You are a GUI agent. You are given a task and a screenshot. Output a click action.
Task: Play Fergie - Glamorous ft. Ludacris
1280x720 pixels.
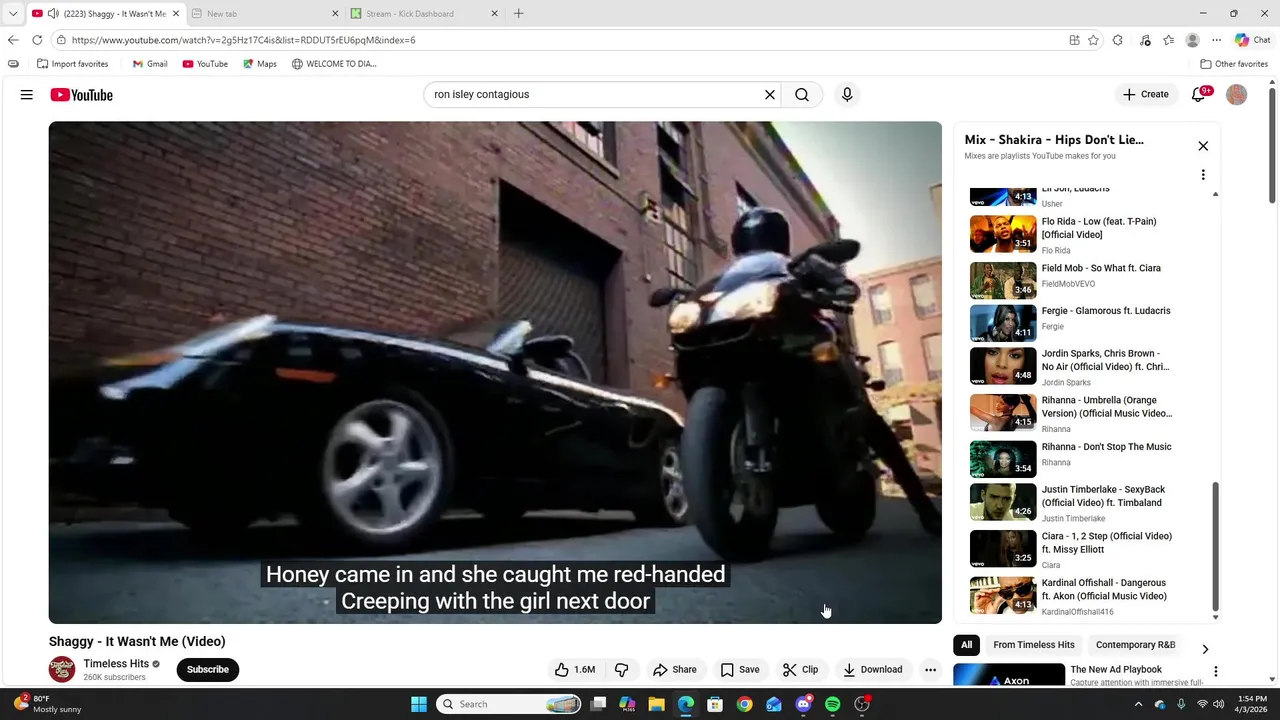click(1085, 323)
